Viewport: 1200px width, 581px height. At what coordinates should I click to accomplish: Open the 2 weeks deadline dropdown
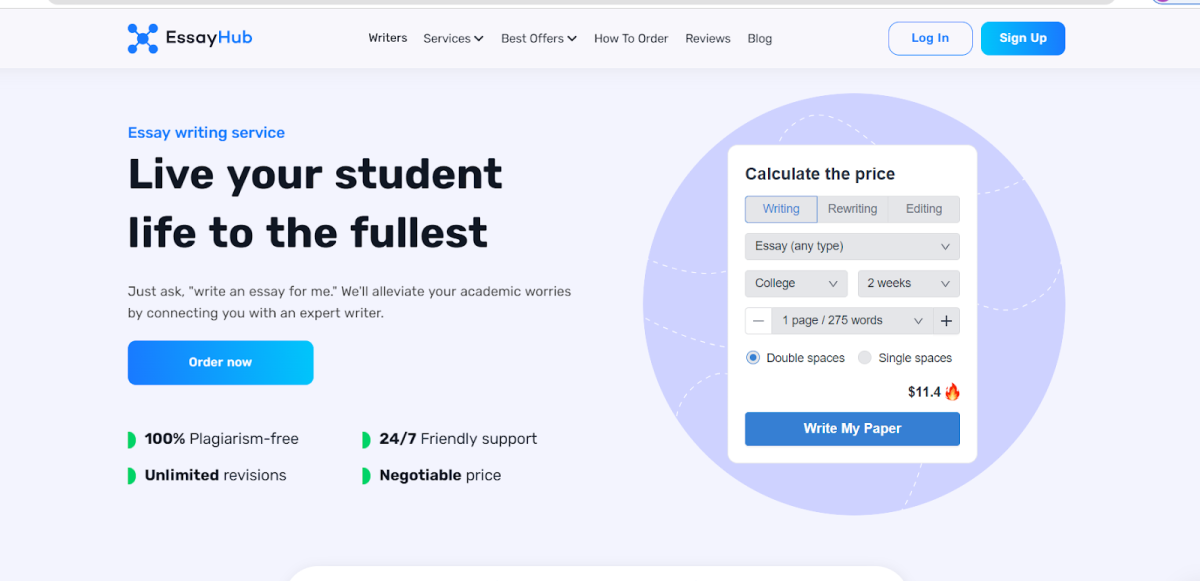point(908,283)
